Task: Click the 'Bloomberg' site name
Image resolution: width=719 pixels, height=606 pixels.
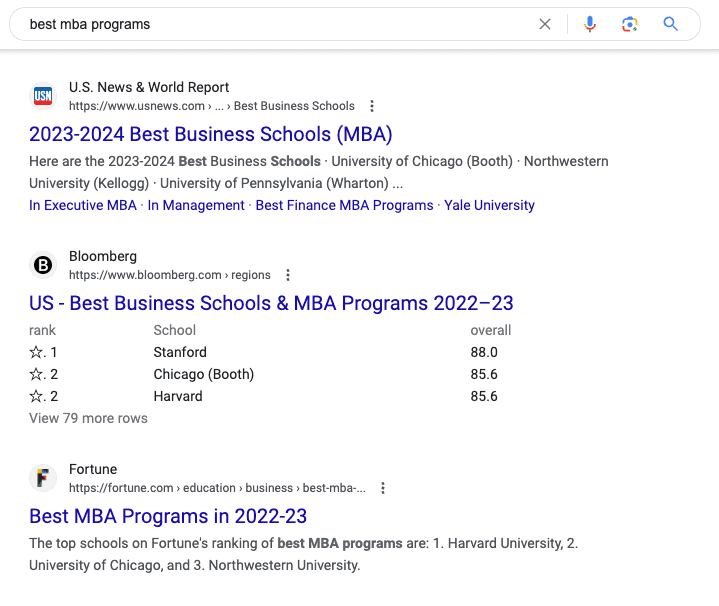Action: coord(103,256)
